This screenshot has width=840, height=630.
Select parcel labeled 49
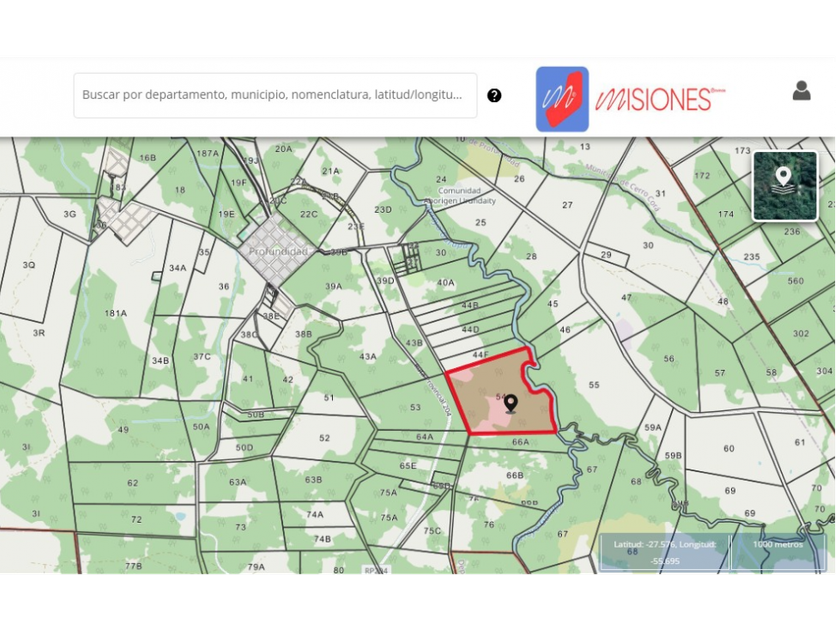(123, 429)
